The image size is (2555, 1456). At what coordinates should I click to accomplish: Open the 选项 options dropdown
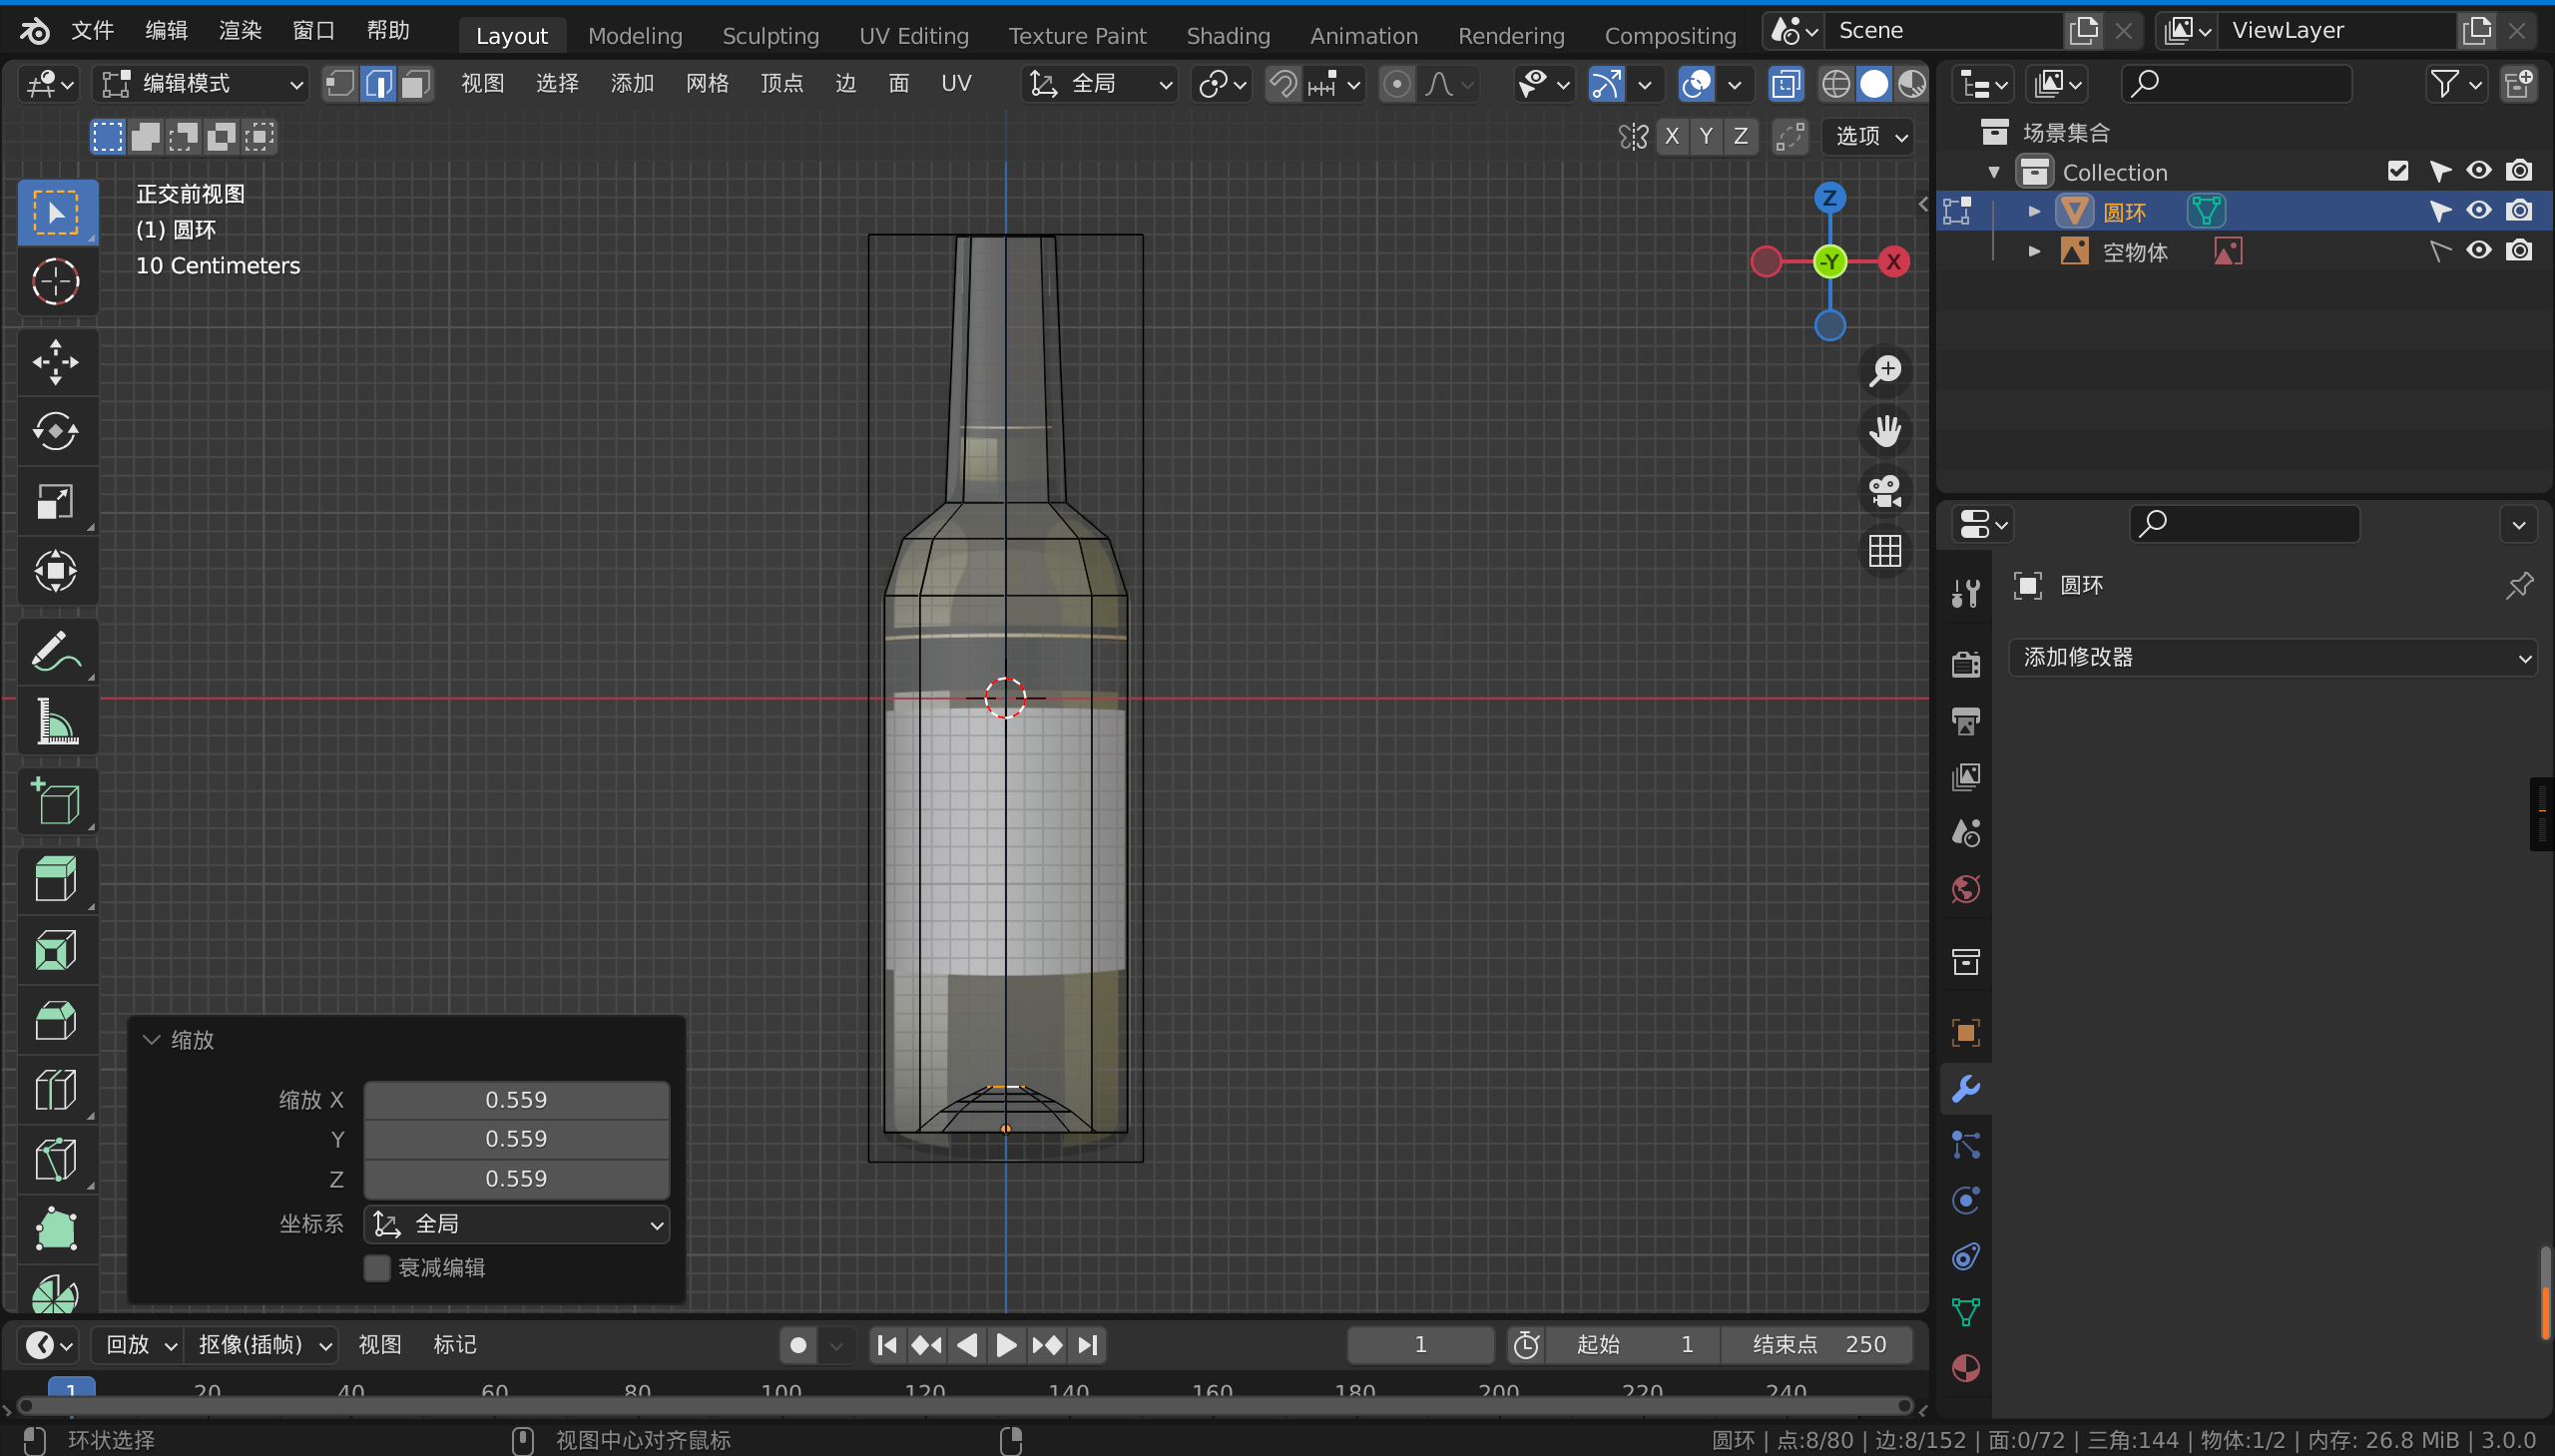1869,136
